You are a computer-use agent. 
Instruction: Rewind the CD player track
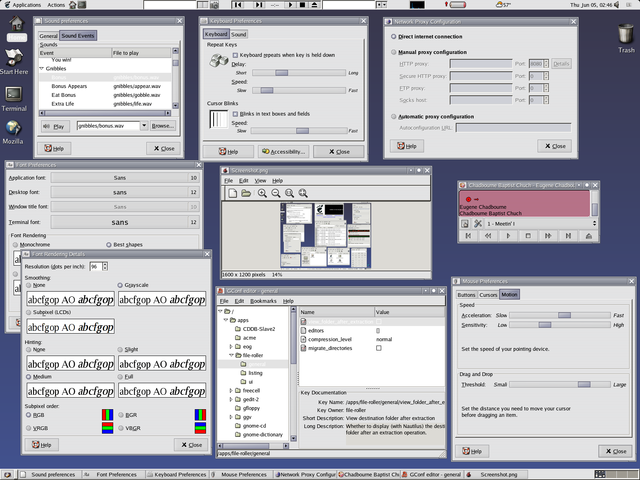(488, 236)
